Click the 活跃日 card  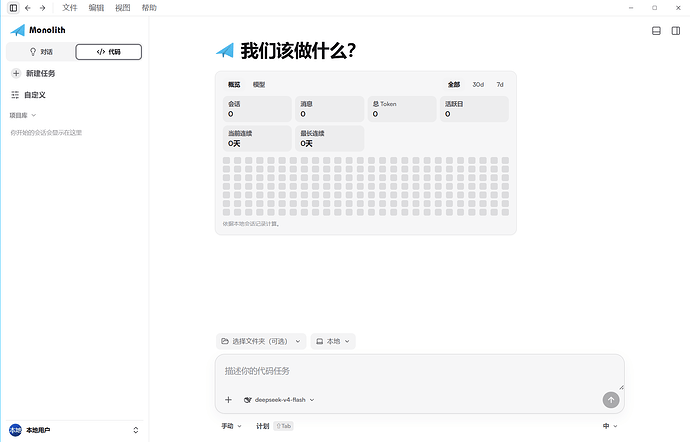474,109
